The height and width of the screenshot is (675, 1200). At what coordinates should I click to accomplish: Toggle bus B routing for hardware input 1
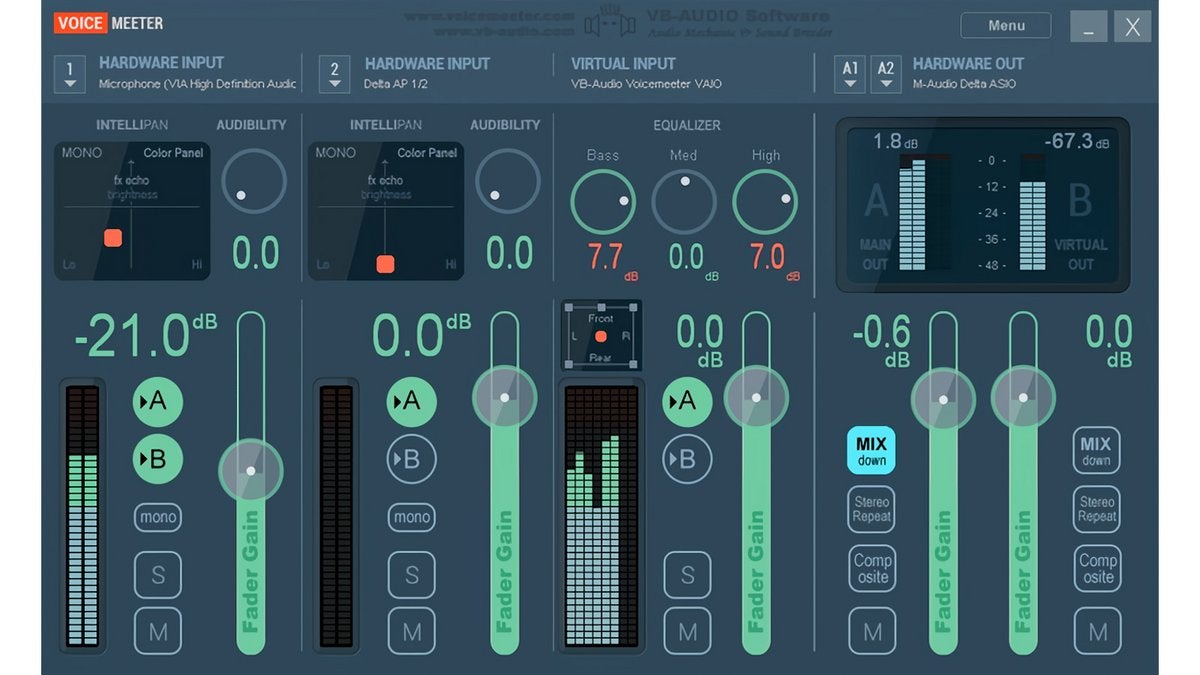click(x=158, y=459)
